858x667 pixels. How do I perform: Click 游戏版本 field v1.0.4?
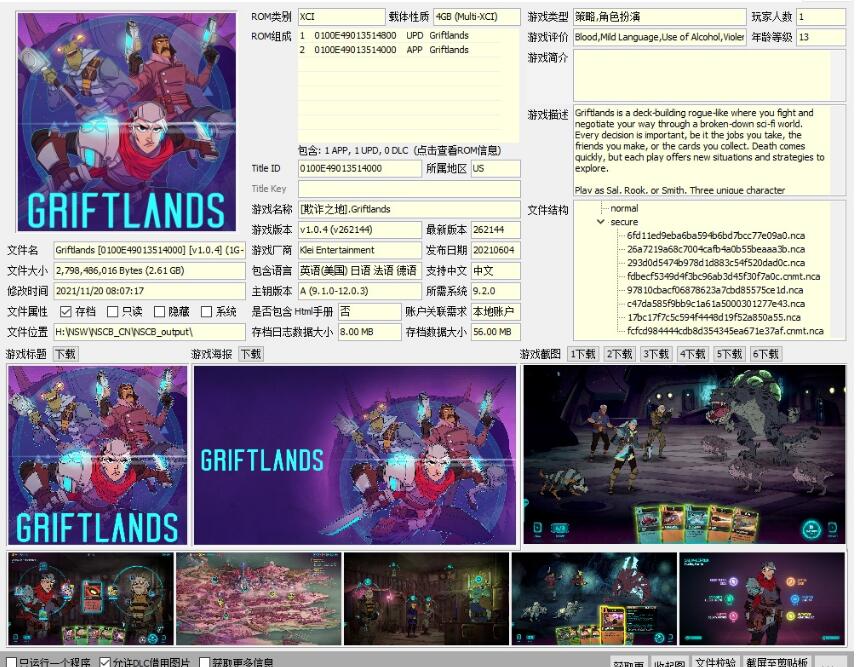[x=360, y=230]
